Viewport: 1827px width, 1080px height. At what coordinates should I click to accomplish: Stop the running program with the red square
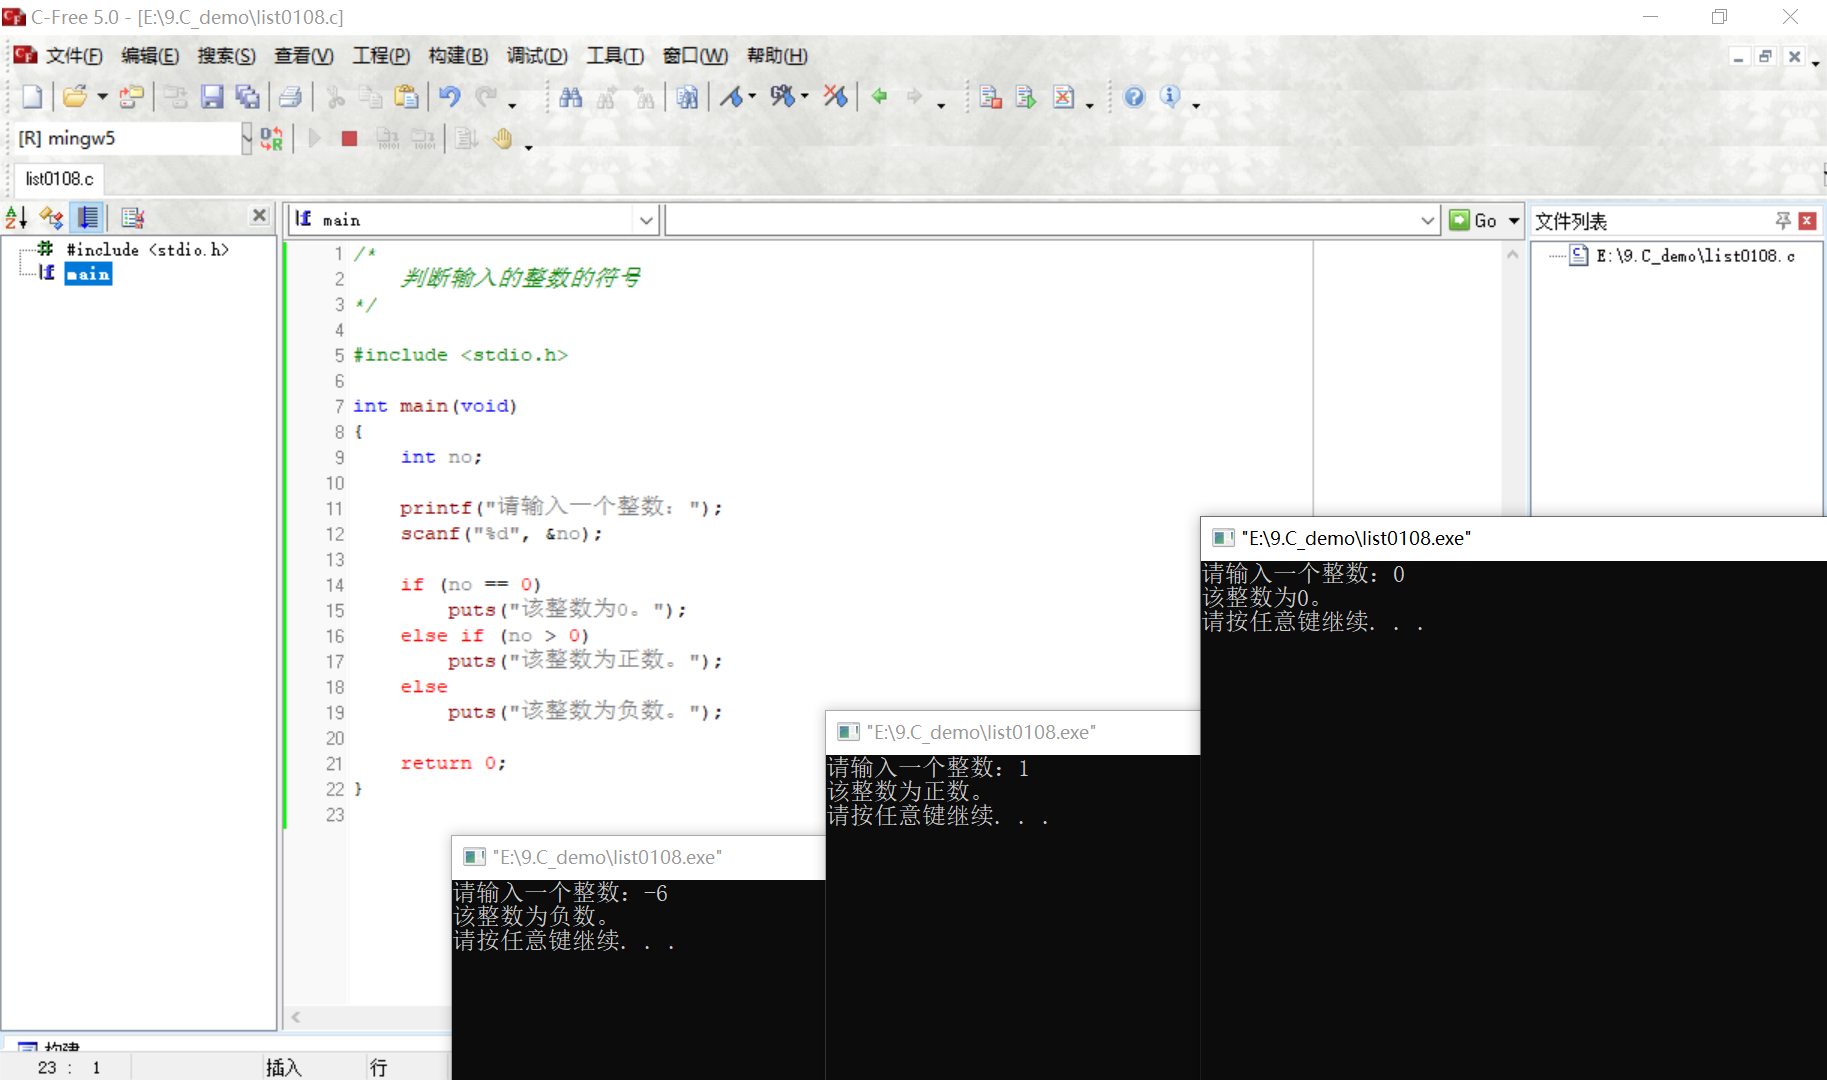[349, 138]
